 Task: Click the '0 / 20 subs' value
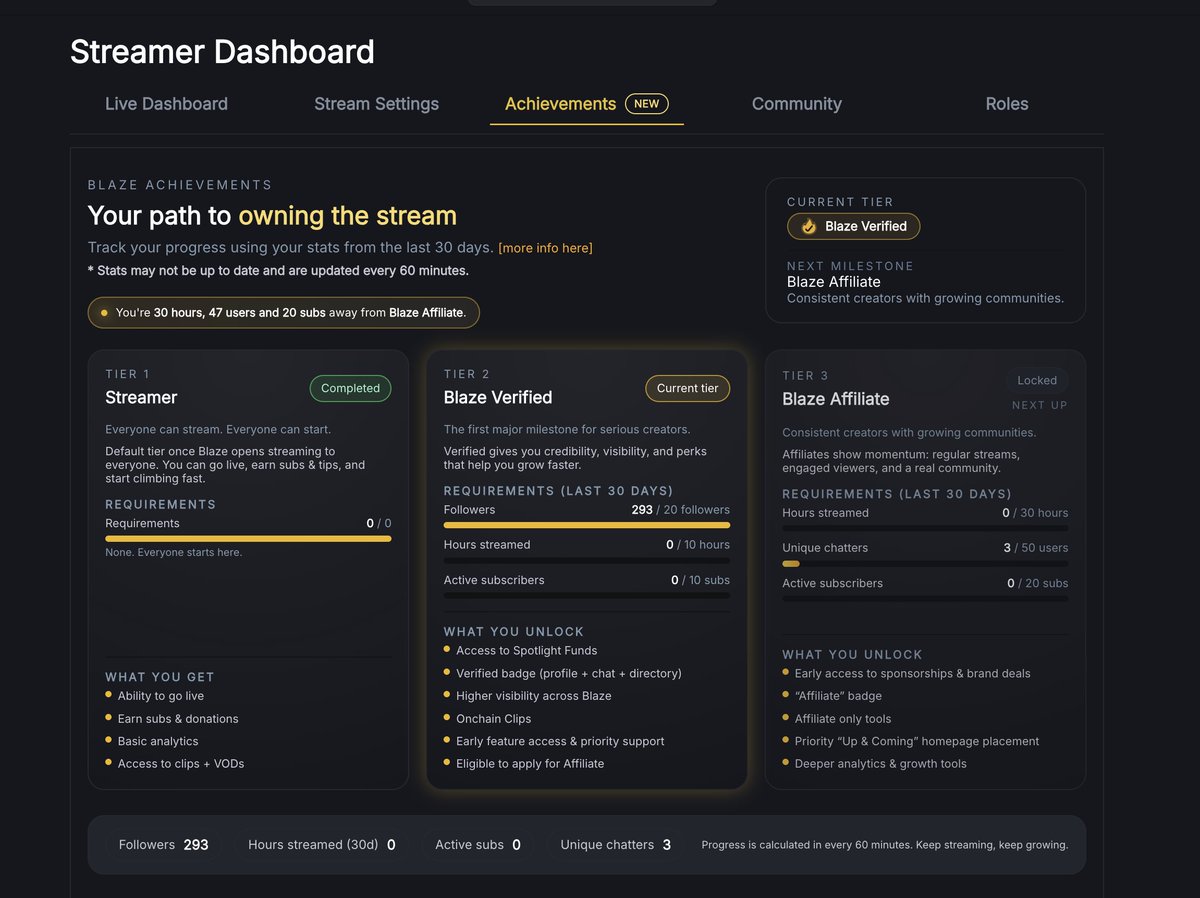click(x=1038, y=583)
